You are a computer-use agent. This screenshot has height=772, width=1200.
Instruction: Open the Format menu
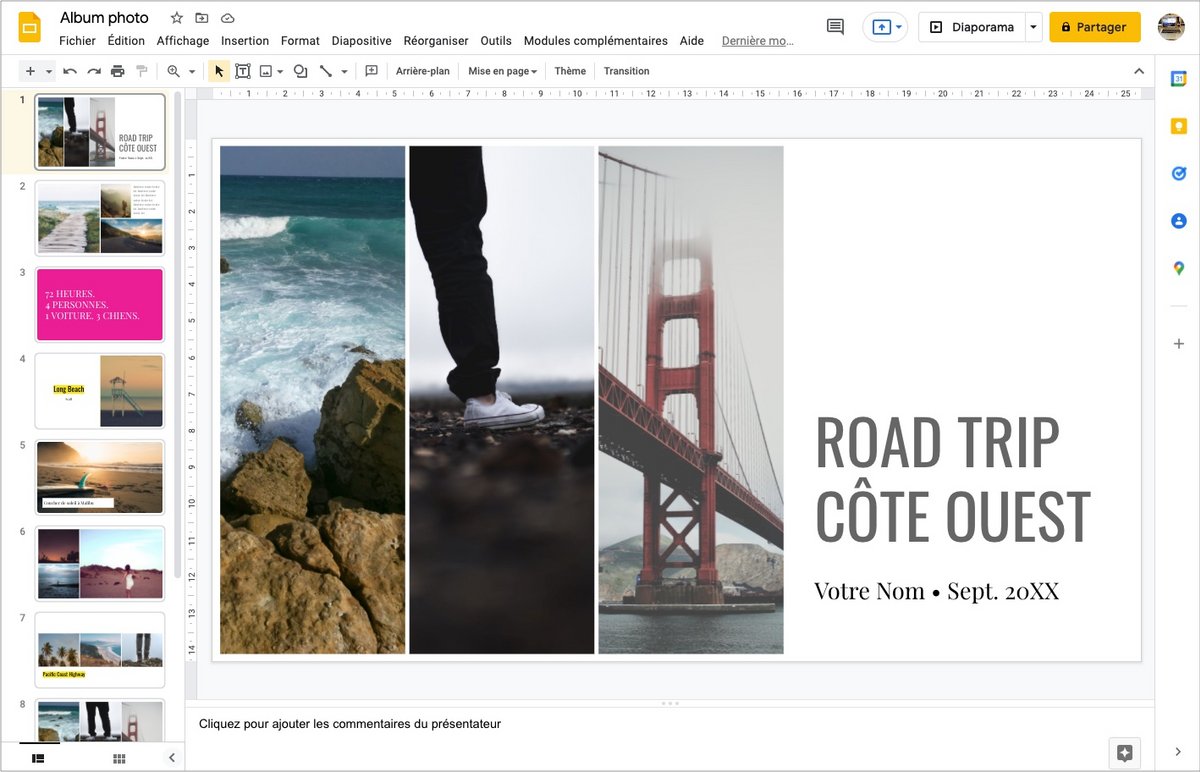pyautogui.click(x=300, y=41)
